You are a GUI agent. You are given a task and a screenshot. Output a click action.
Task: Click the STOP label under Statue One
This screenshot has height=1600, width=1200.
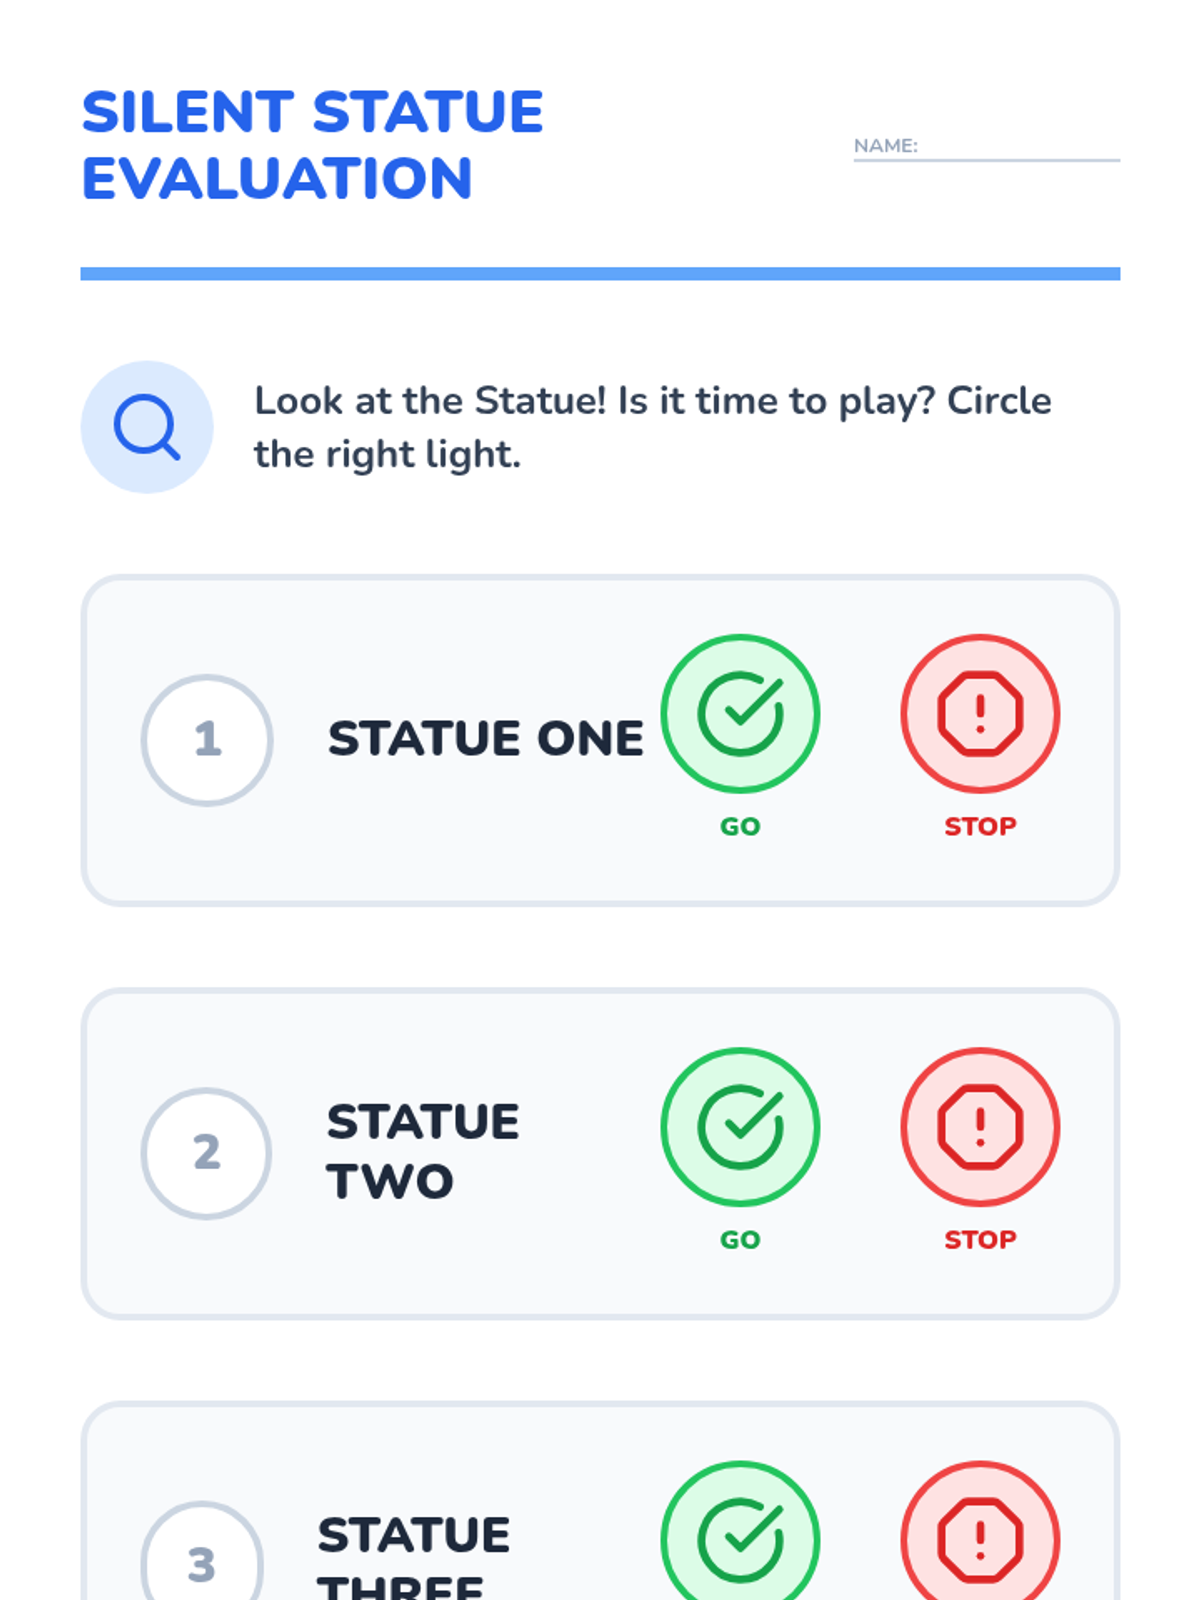[980, 827]
